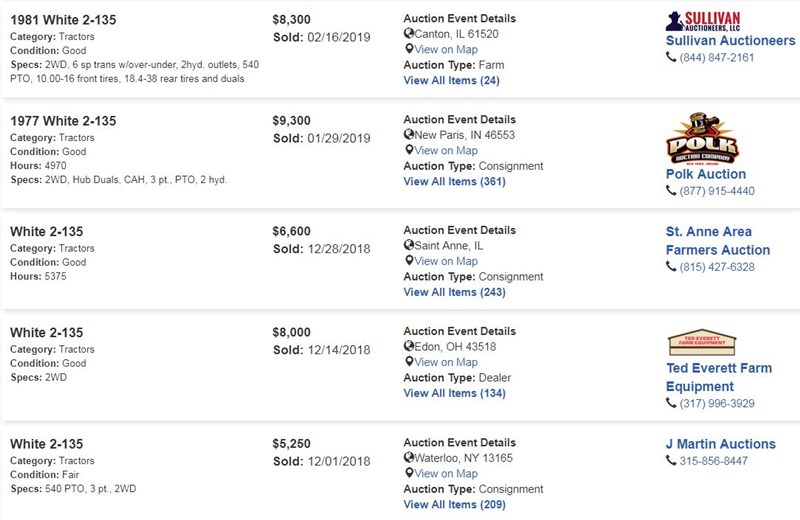800x520 pixels.
Task: Open View All Items (134) link
Action: click(455, 393)
